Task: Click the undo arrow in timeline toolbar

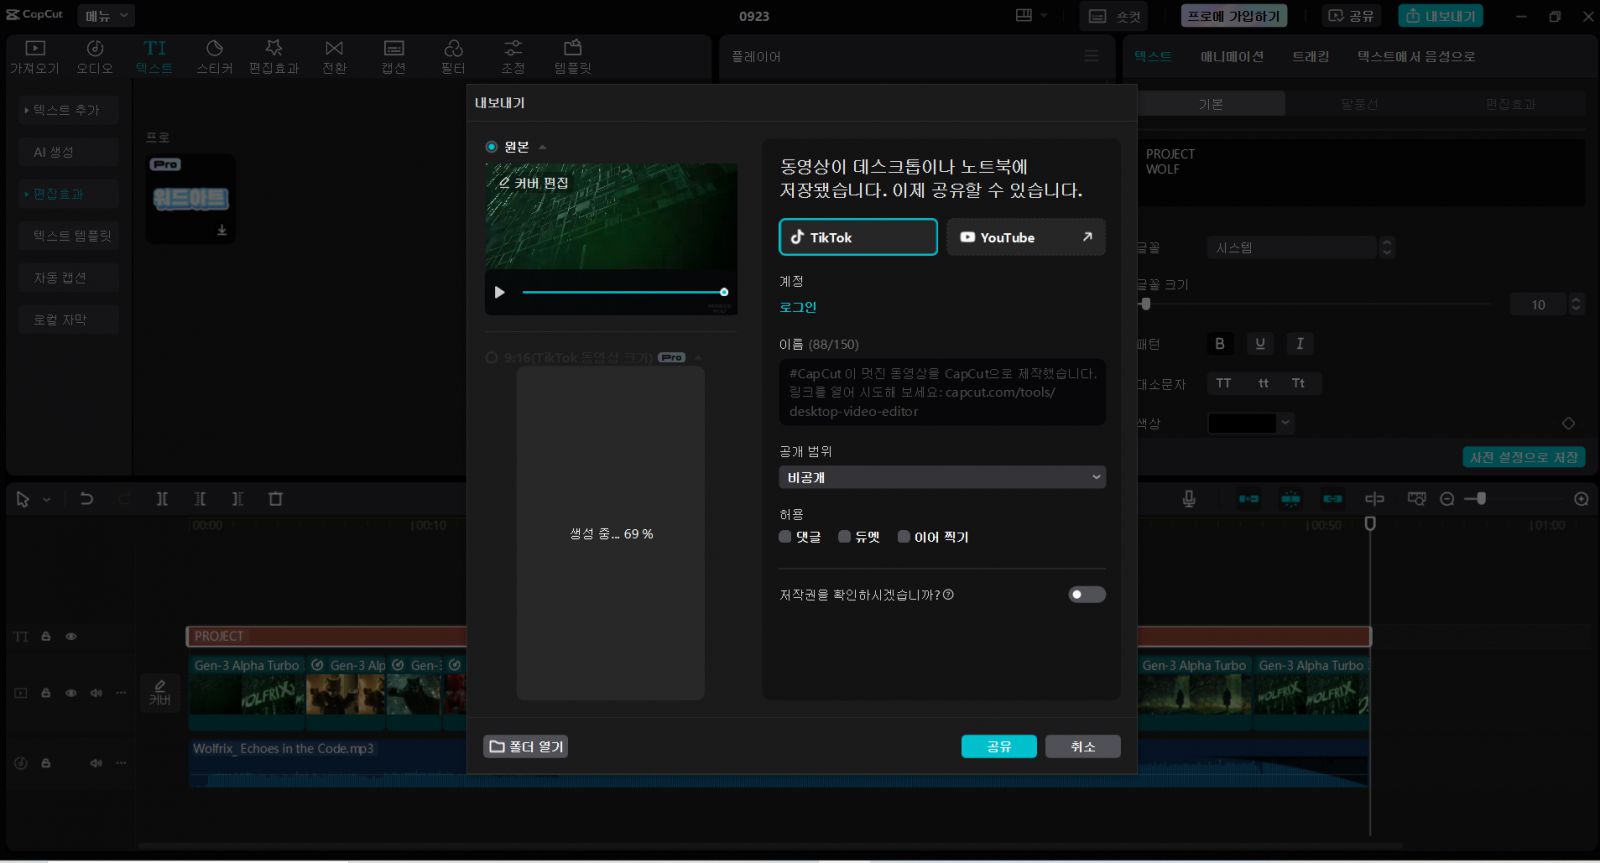Action: tap(87, 499)
